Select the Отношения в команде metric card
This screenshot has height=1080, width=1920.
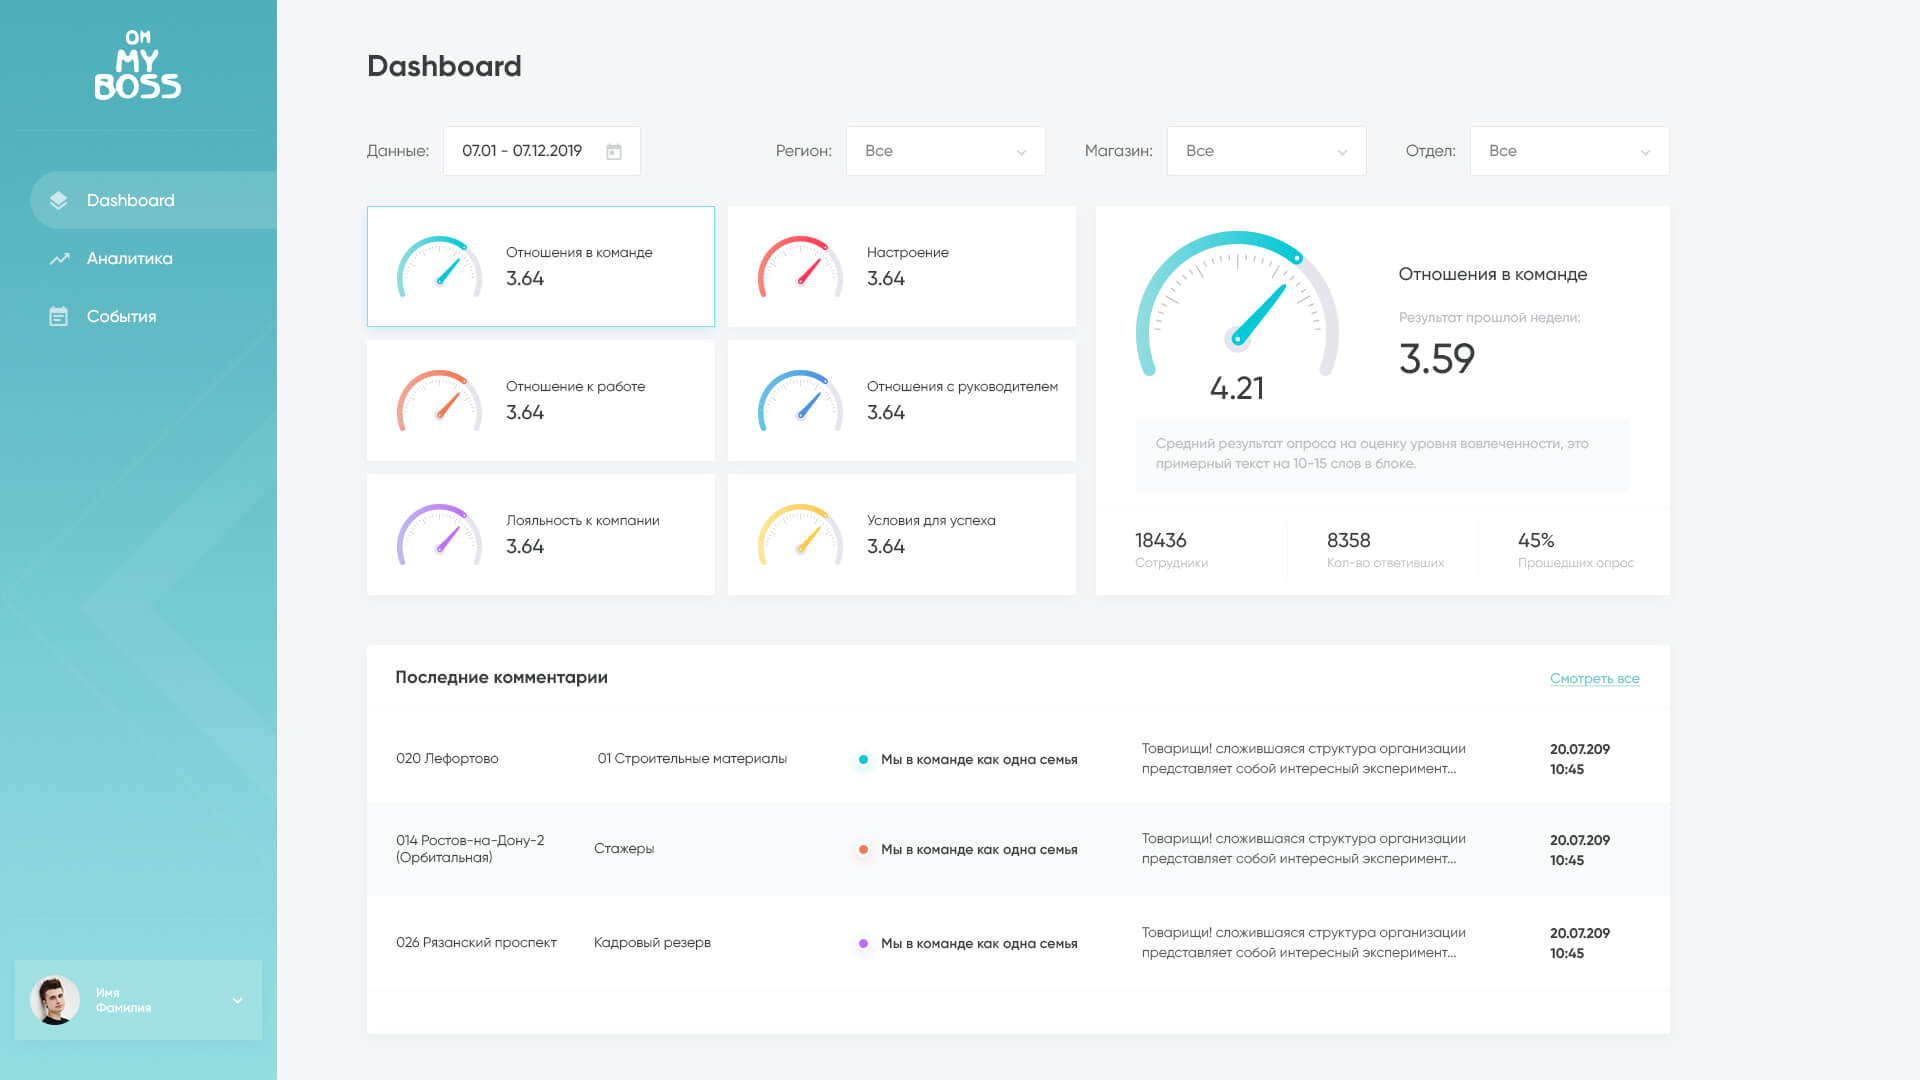pos(541,266)
